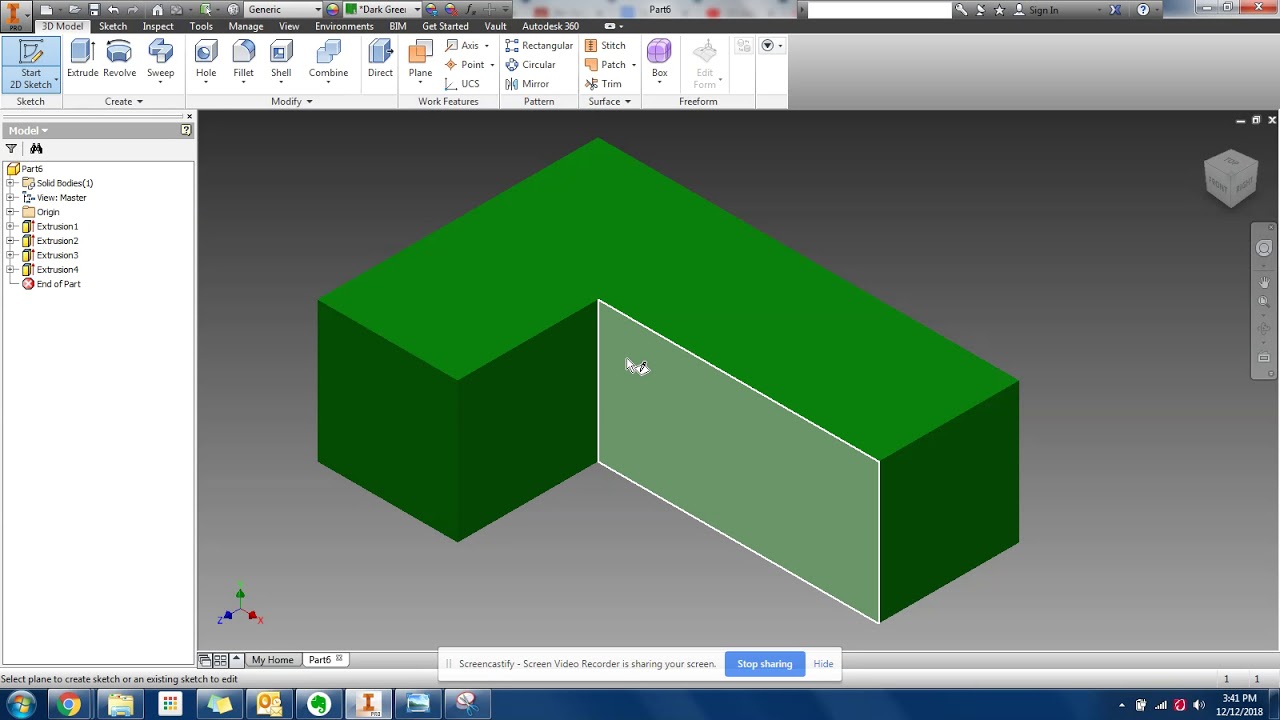The height and width of the screenshot is (720, 1280).
Task: Open the Windows Start menu
Action: tap(20, 704)
